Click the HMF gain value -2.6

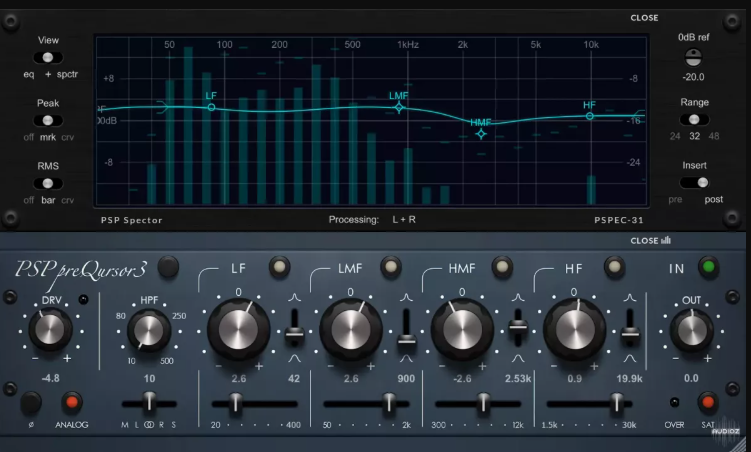click(x=462, y=379)
